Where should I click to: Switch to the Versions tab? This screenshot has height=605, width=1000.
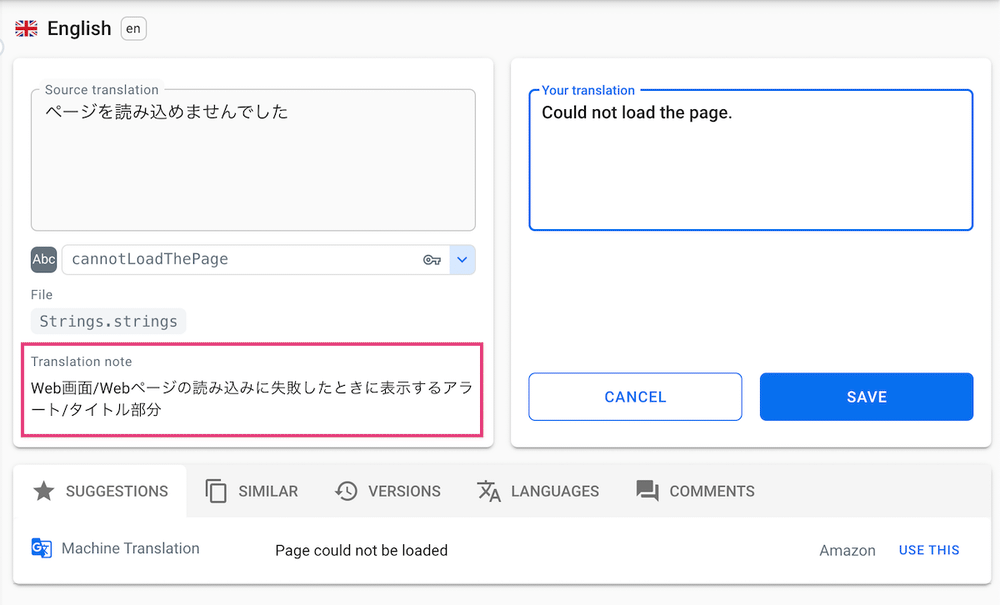coord(388,491)
